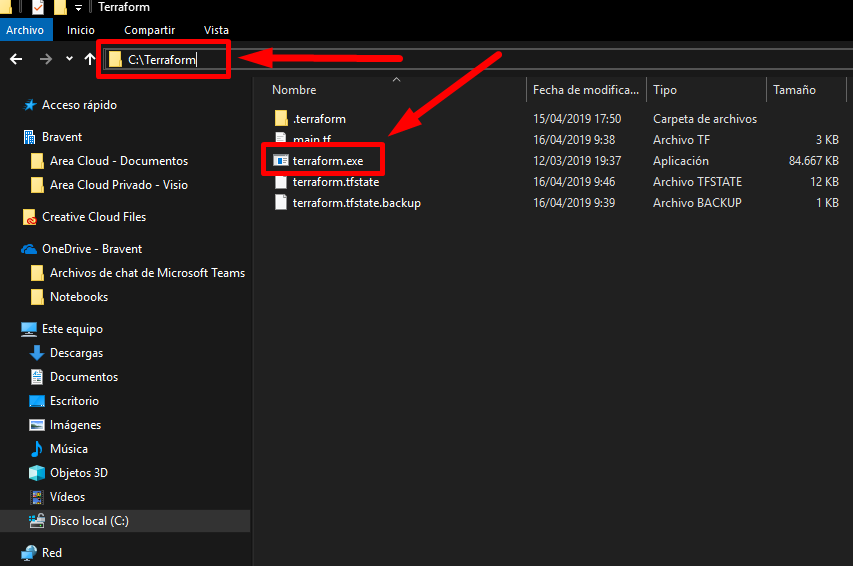Click the C:\Terraform address bar
Screen dimensions: 853x566
point(162,59)
